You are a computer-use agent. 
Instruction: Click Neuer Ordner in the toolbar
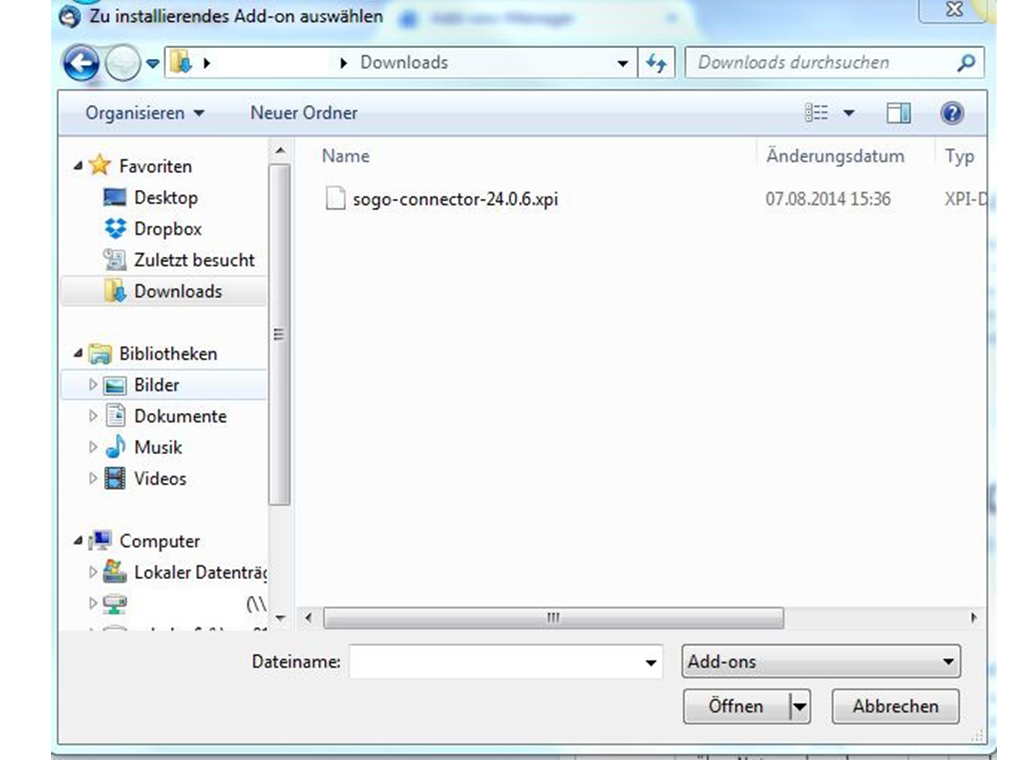303,113
